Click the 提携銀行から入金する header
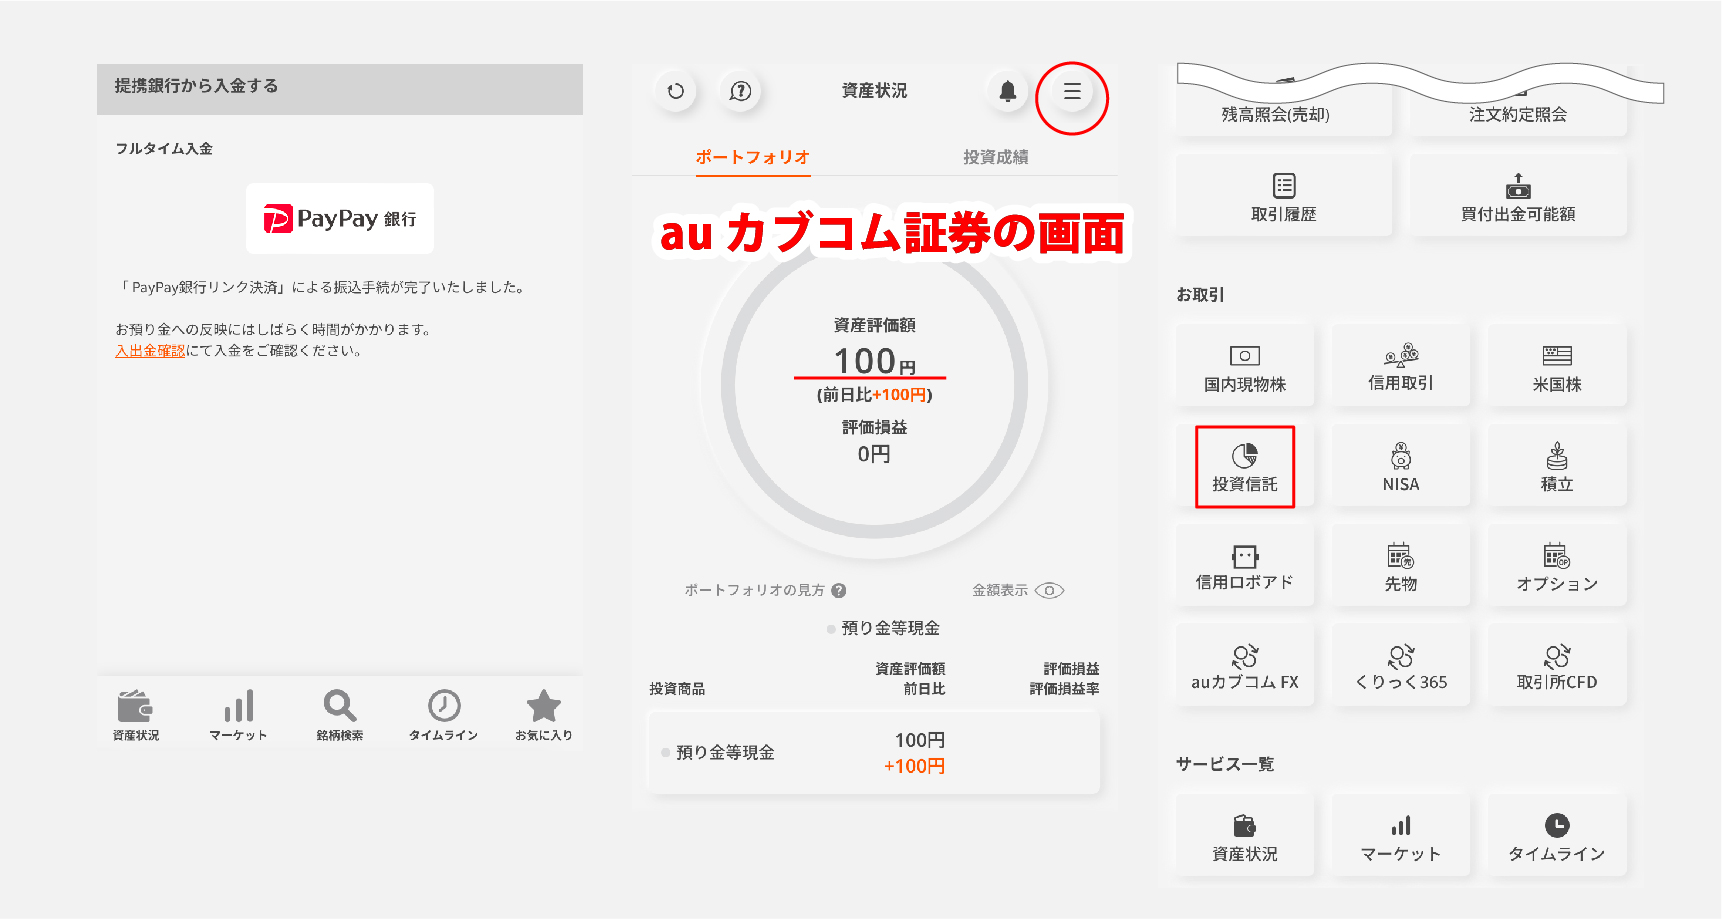 [x=340, y=89]
